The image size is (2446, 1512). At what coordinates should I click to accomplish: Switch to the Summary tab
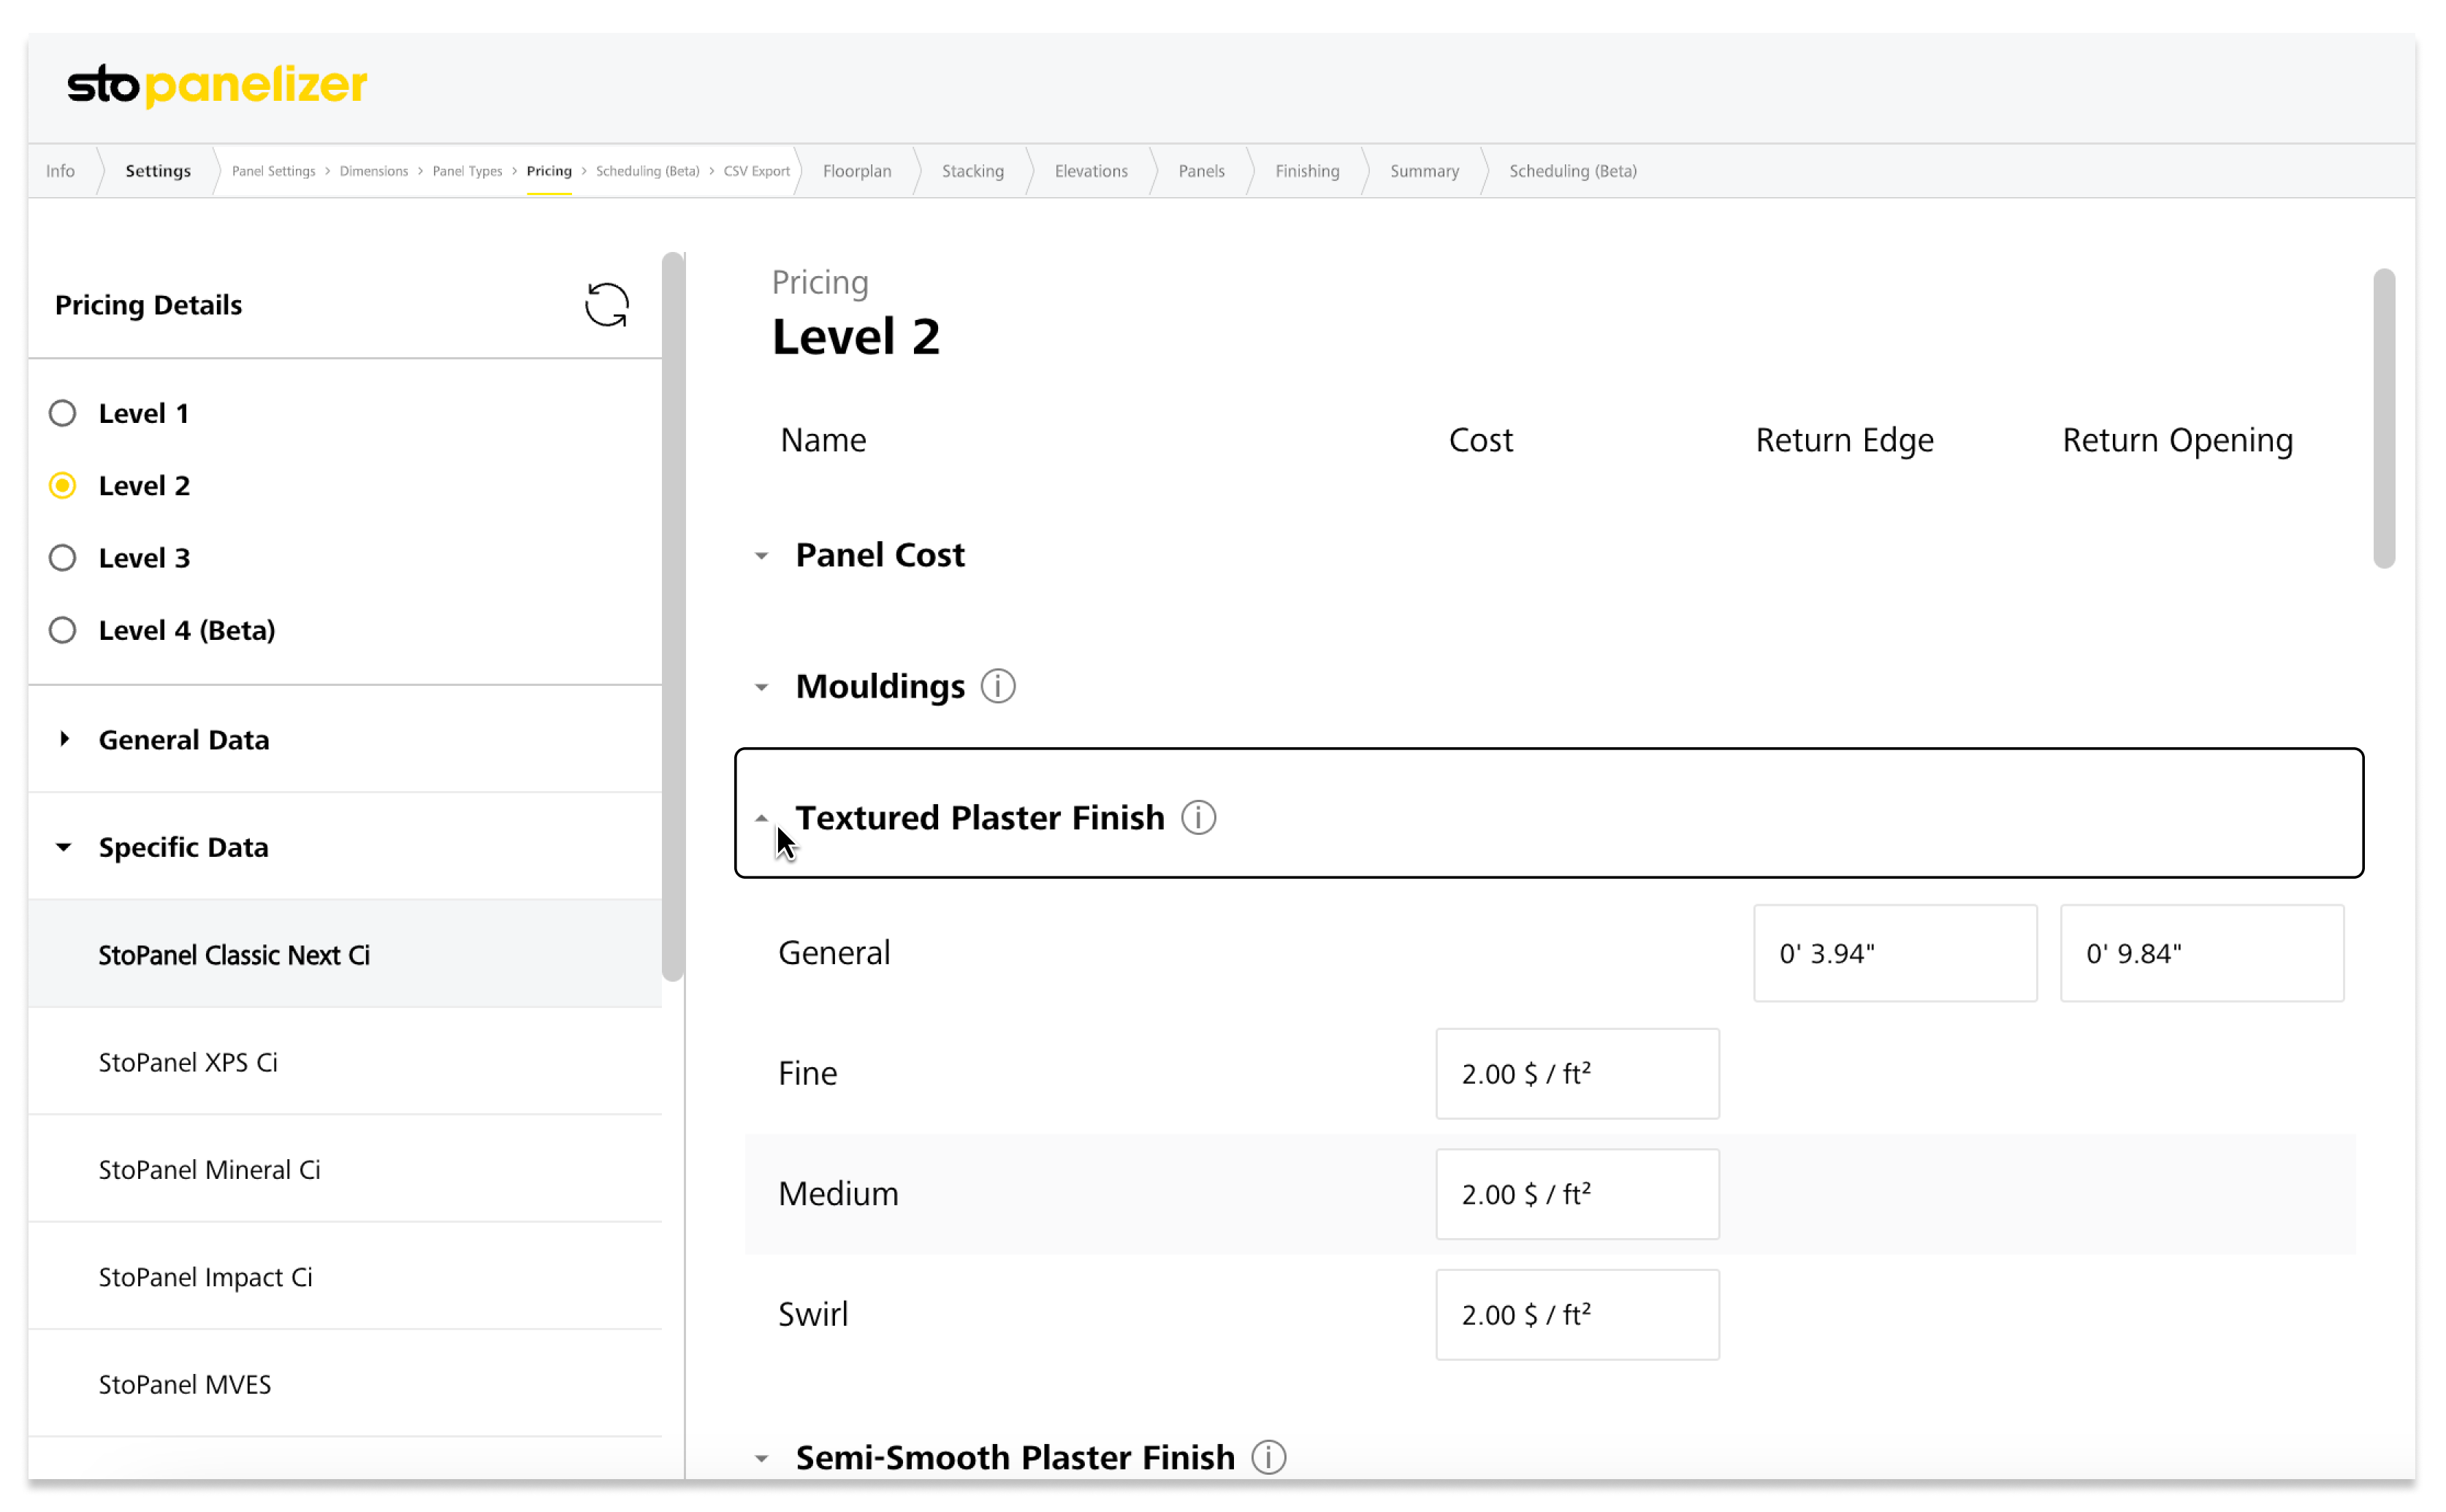click(1424, 171)
